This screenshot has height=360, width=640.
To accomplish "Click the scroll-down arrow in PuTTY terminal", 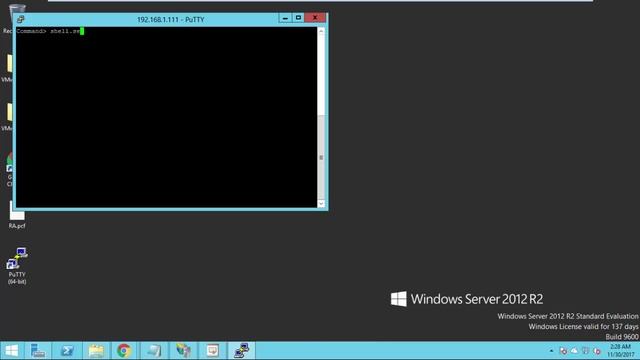I will (x=321, y=203).
